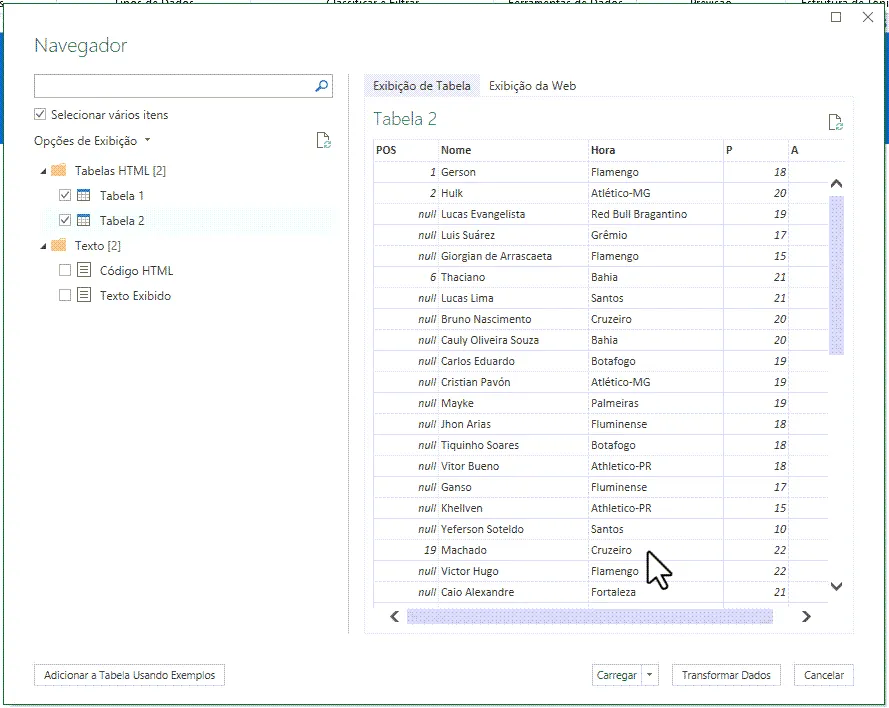Click the Lucas Evangelista cell
The image size is (889, 708).
click(x=514, y=214)
